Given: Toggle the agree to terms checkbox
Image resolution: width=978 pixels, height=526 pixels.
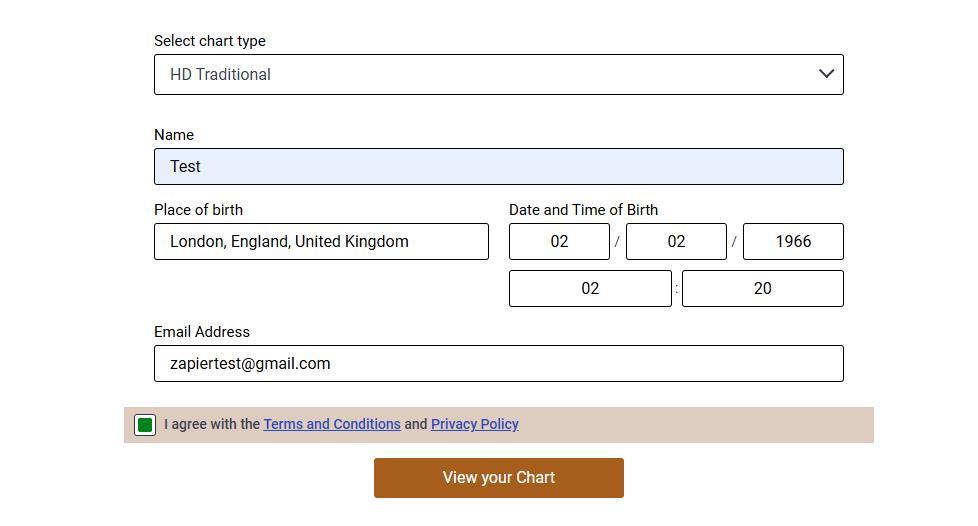Looking at the screenshot, I should coord(145,426).
